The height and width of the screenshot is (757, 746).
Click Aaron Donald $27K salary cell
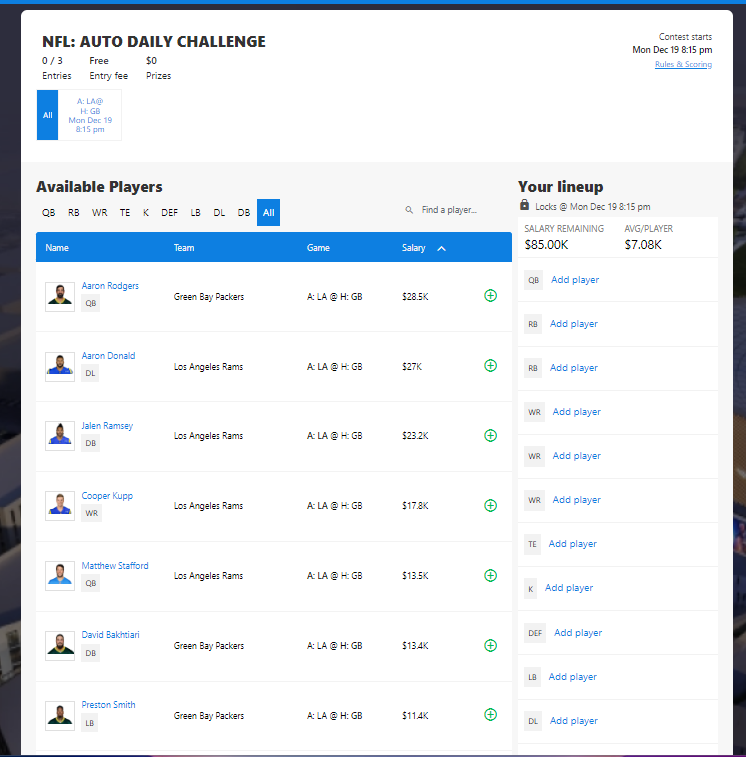(412, 367)
